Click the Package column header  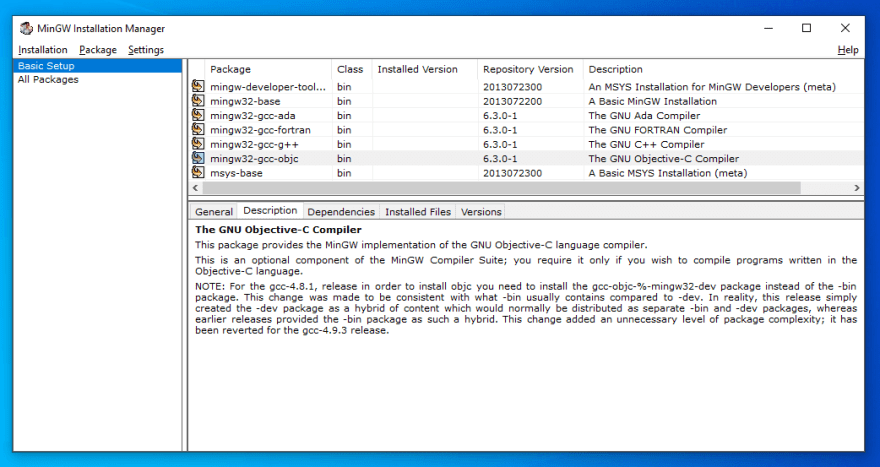[268, 69]
